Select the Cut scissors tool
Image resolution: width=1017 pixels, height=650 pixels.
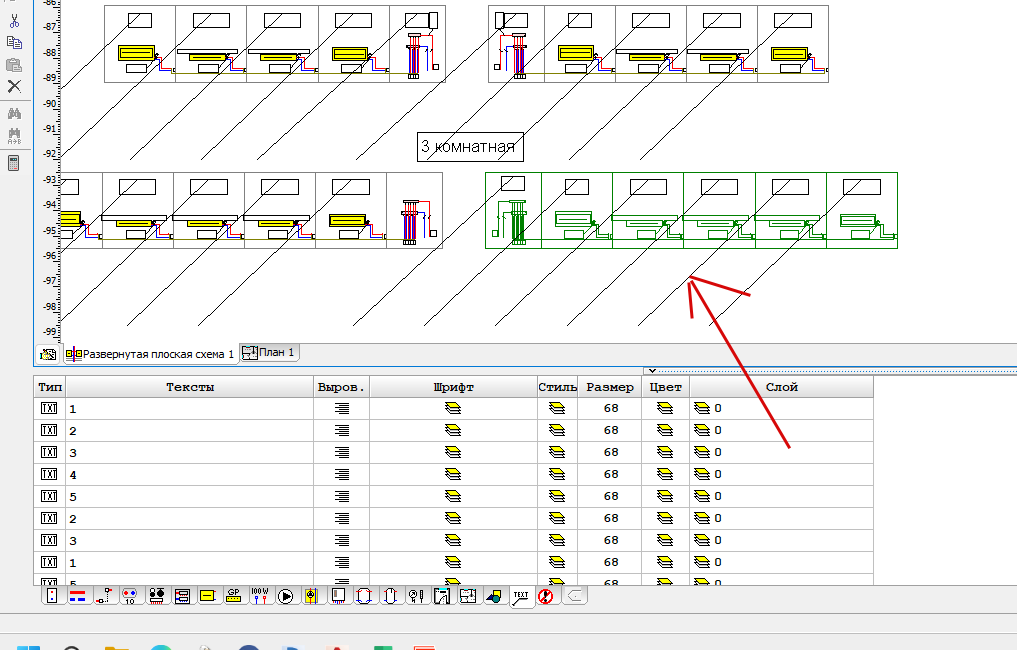pyautogui.click(x=14, y=21)
